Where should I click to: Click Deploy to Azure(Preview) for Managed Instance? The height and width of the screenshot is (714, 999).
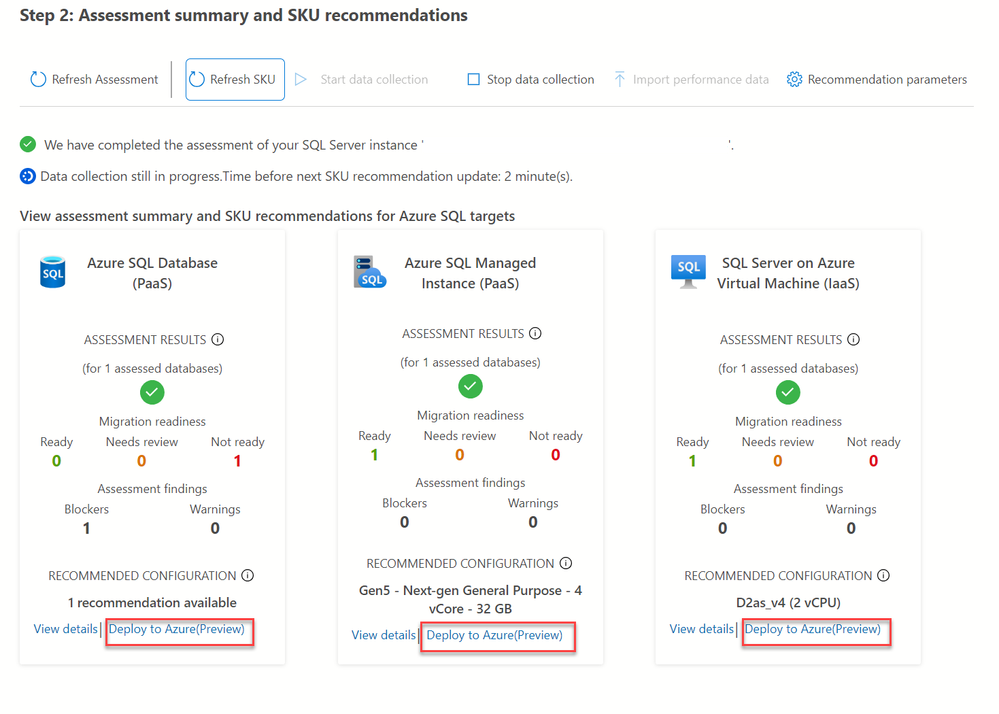click(x=494, y=635)
